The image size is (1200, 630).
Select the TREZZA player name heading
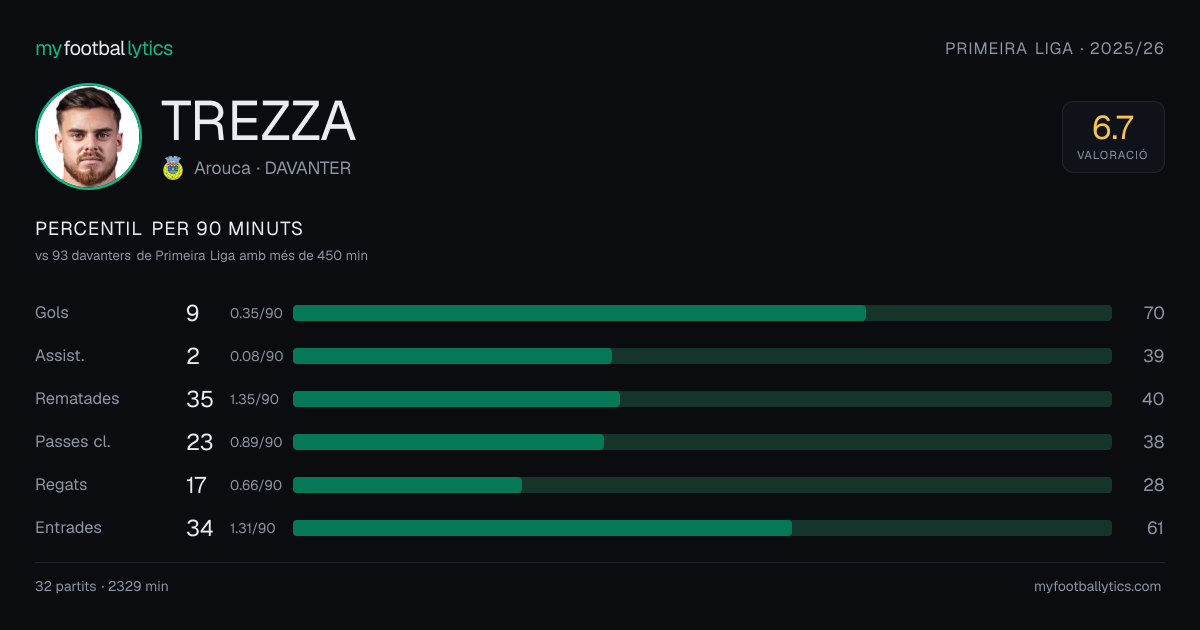[x=258, y=121]
